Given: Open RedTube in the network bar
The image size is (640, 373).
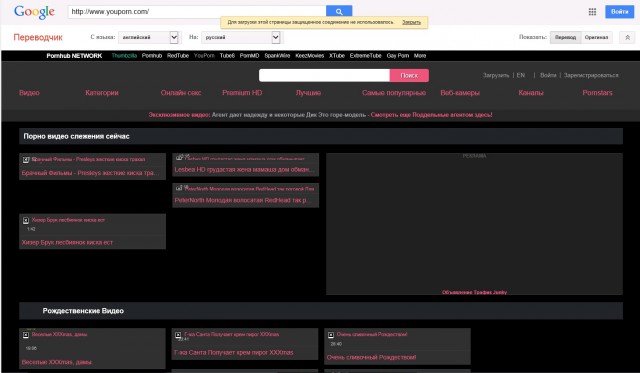Looking at the screenshot, I should point(178,56).
